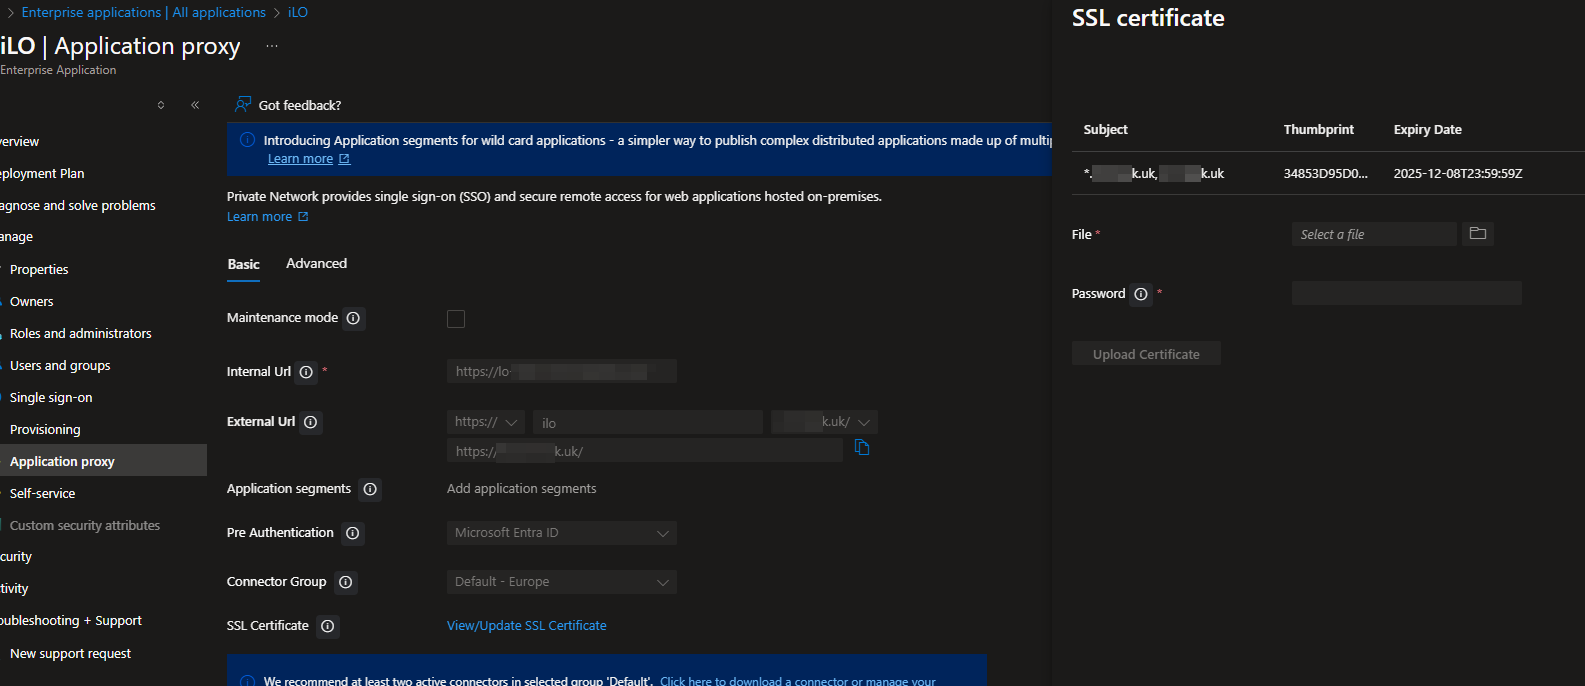Switch to the Advanced tab
Image resolution: width=1585 pixels, height=686 pixels.
click(x=316, y=263)
